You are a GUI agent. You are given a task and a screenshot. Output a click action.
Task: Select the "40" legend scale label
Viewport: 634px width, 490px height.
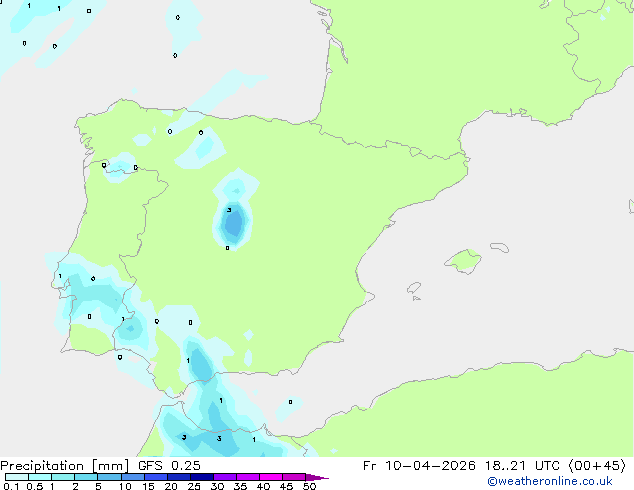click(263, 486)
